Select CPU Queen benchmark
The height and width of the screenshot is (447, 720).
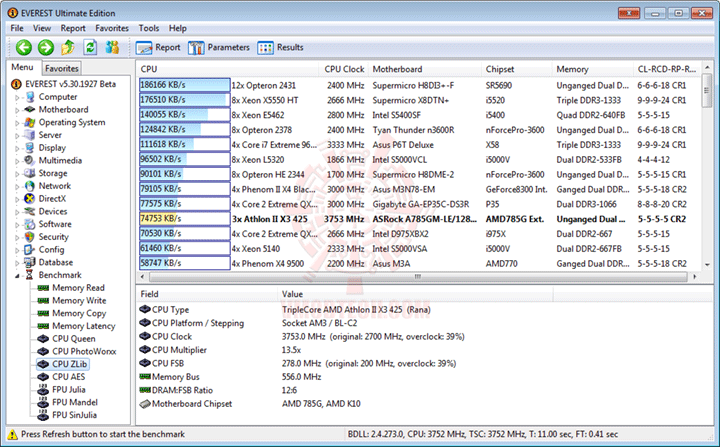click(x=74, y=339)
